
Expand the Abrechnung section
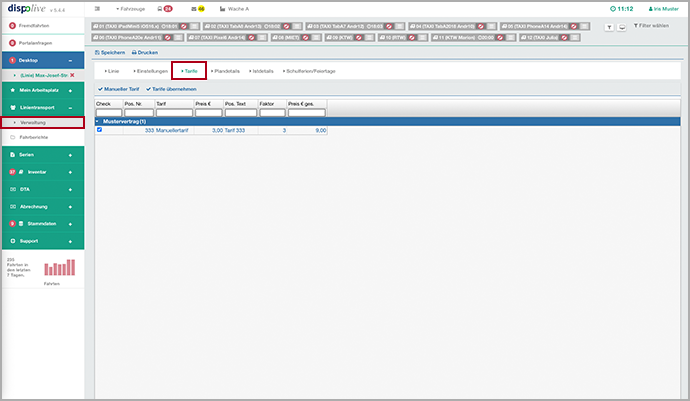[x=70, y=206]
